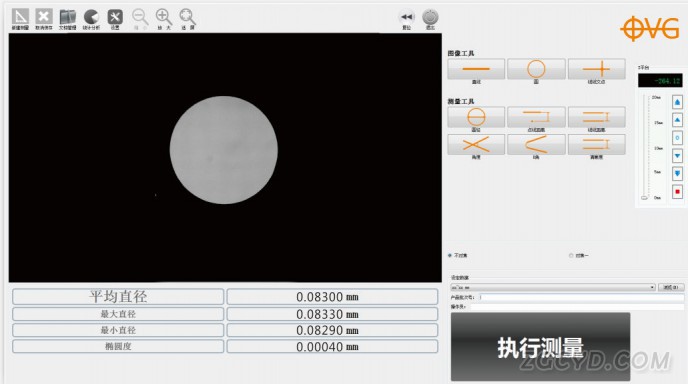The width and height of the screenshot is (688, 384).
Task: Open settings wrench-and-screwdriver icon
Action: [x=115, y=17]
